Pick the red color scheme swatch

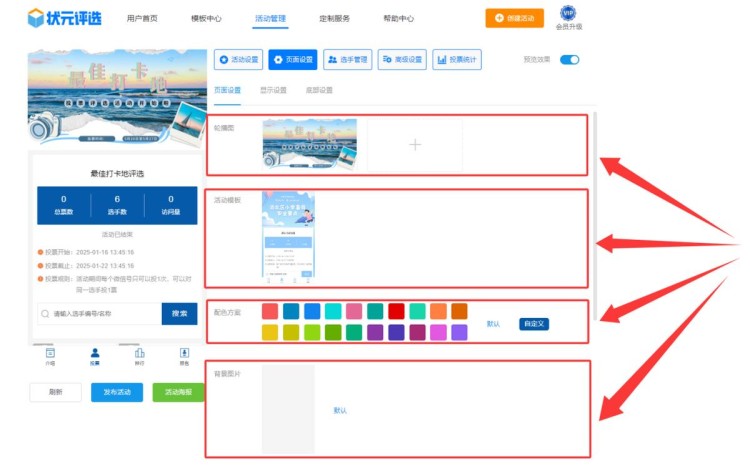click(x=396, y=311)
